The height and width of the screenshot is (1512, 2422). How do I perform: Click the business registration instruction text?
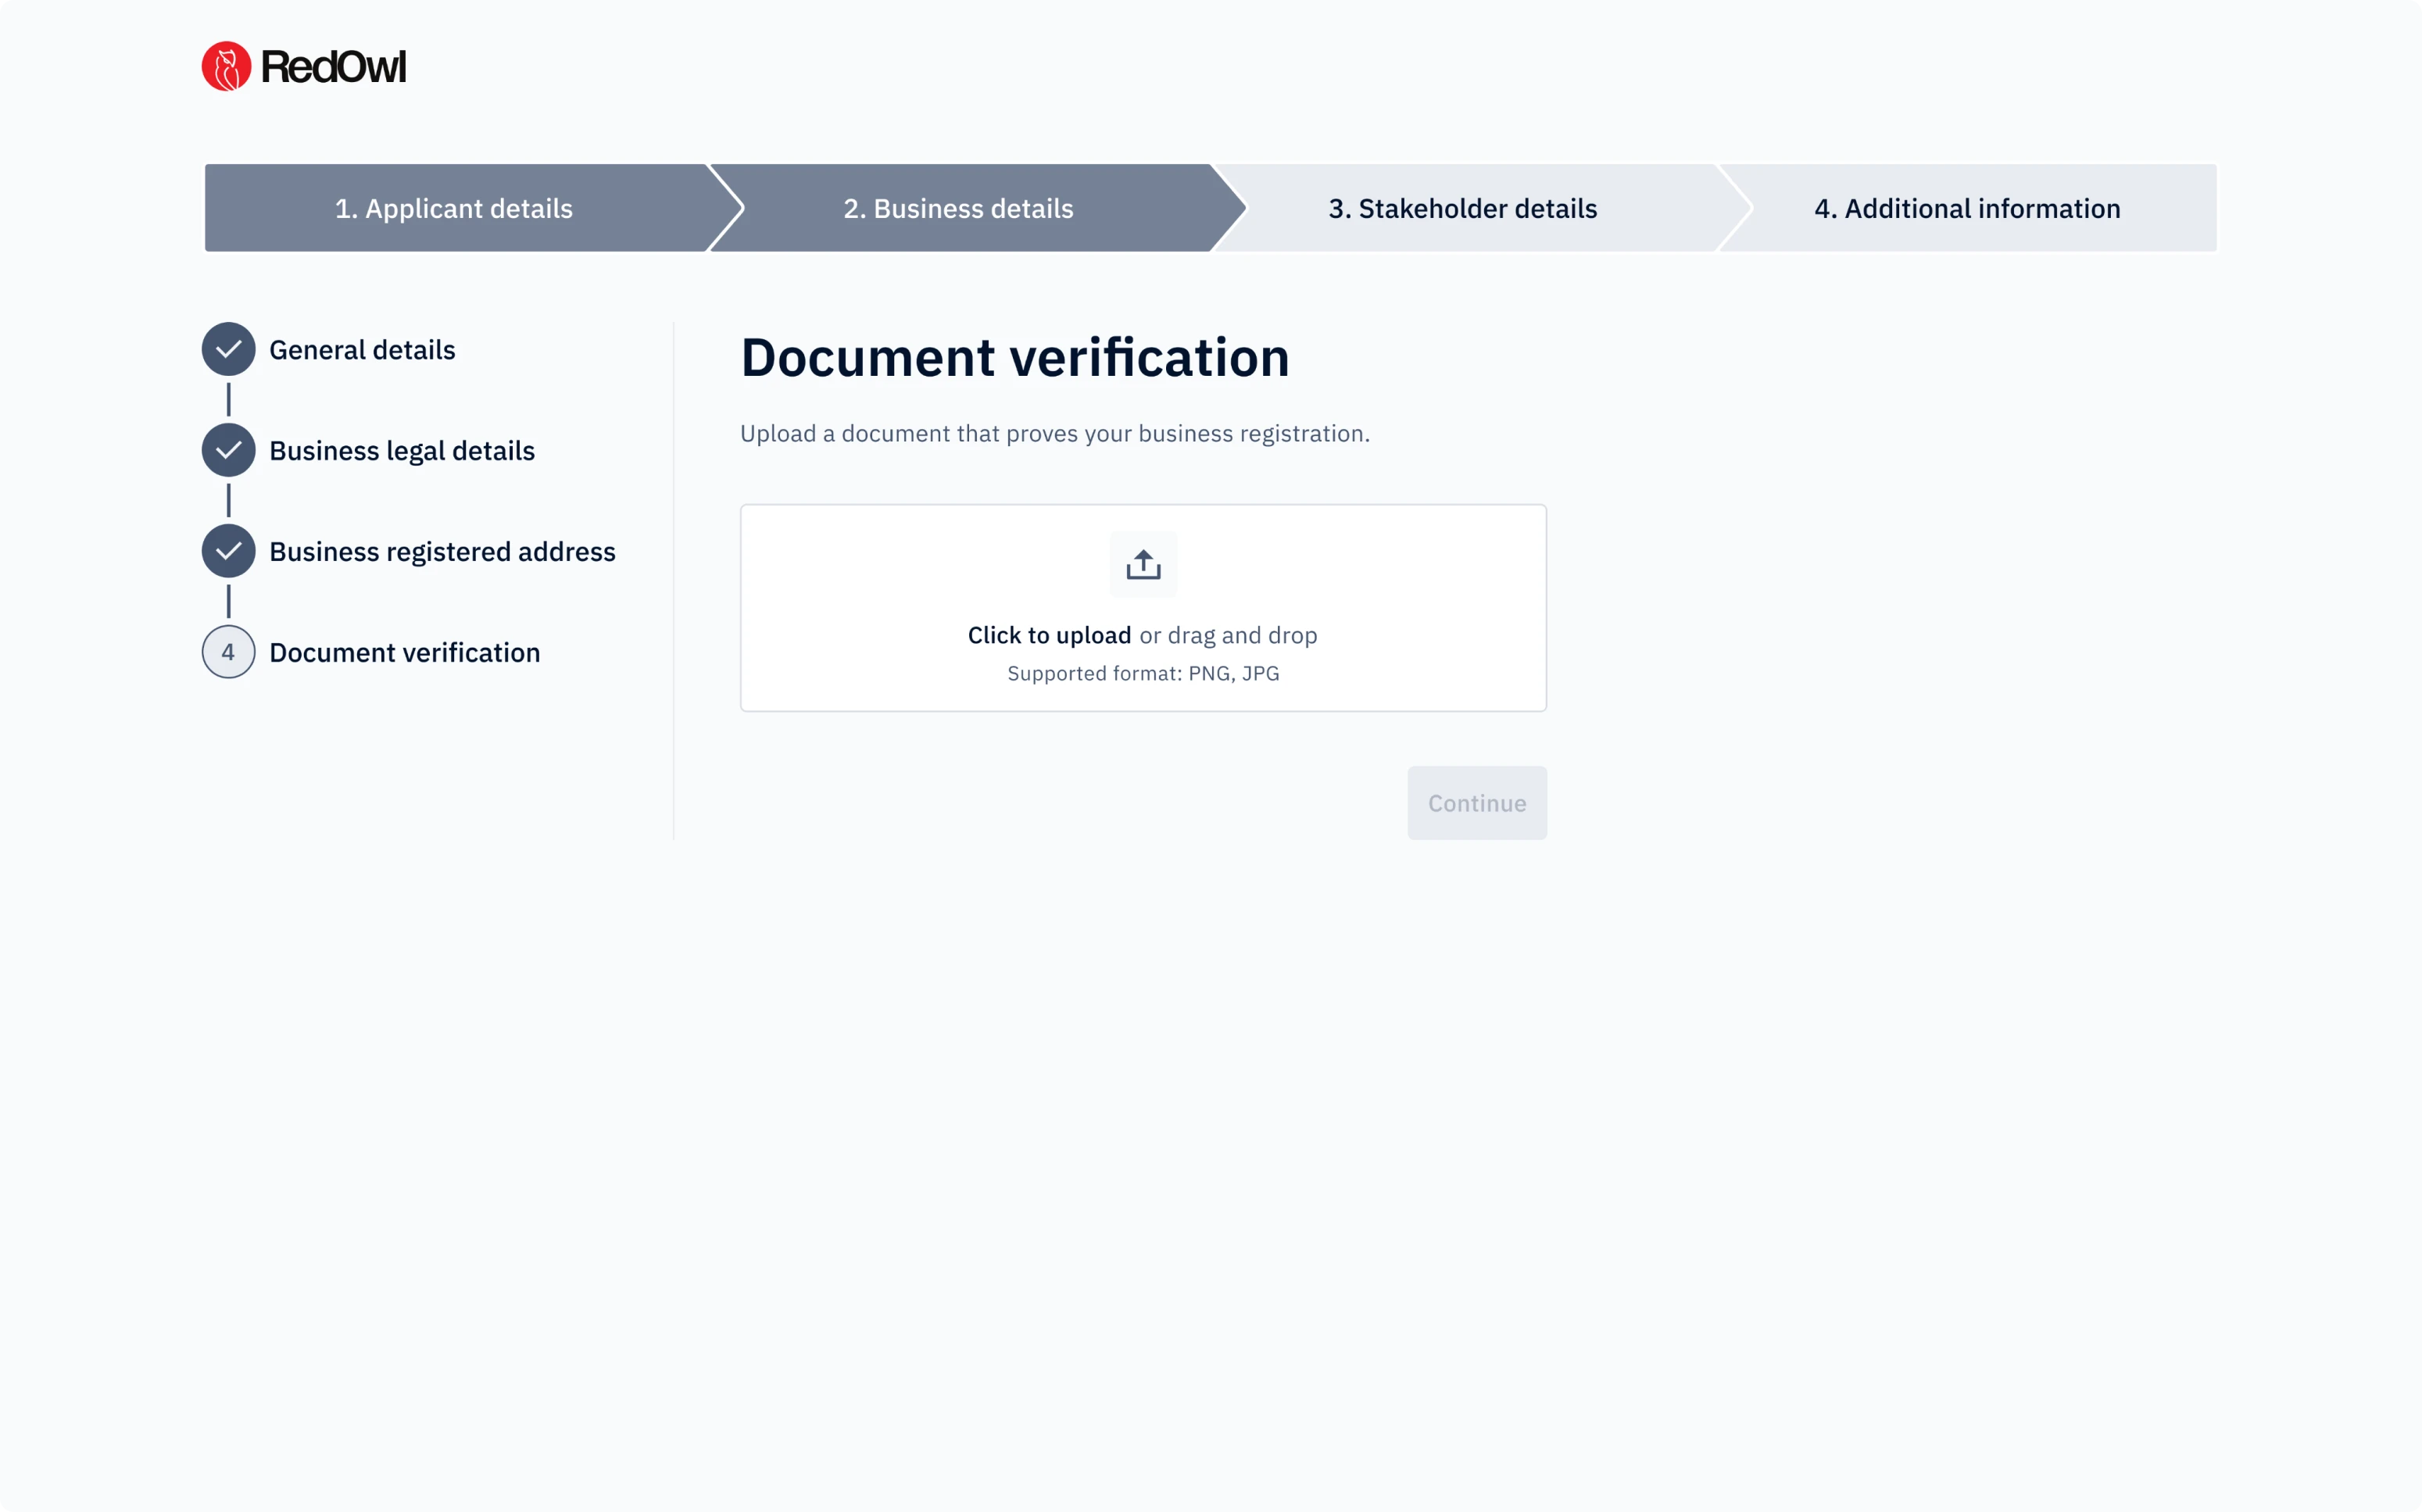pyautogui.click(x=1055, y=434)
